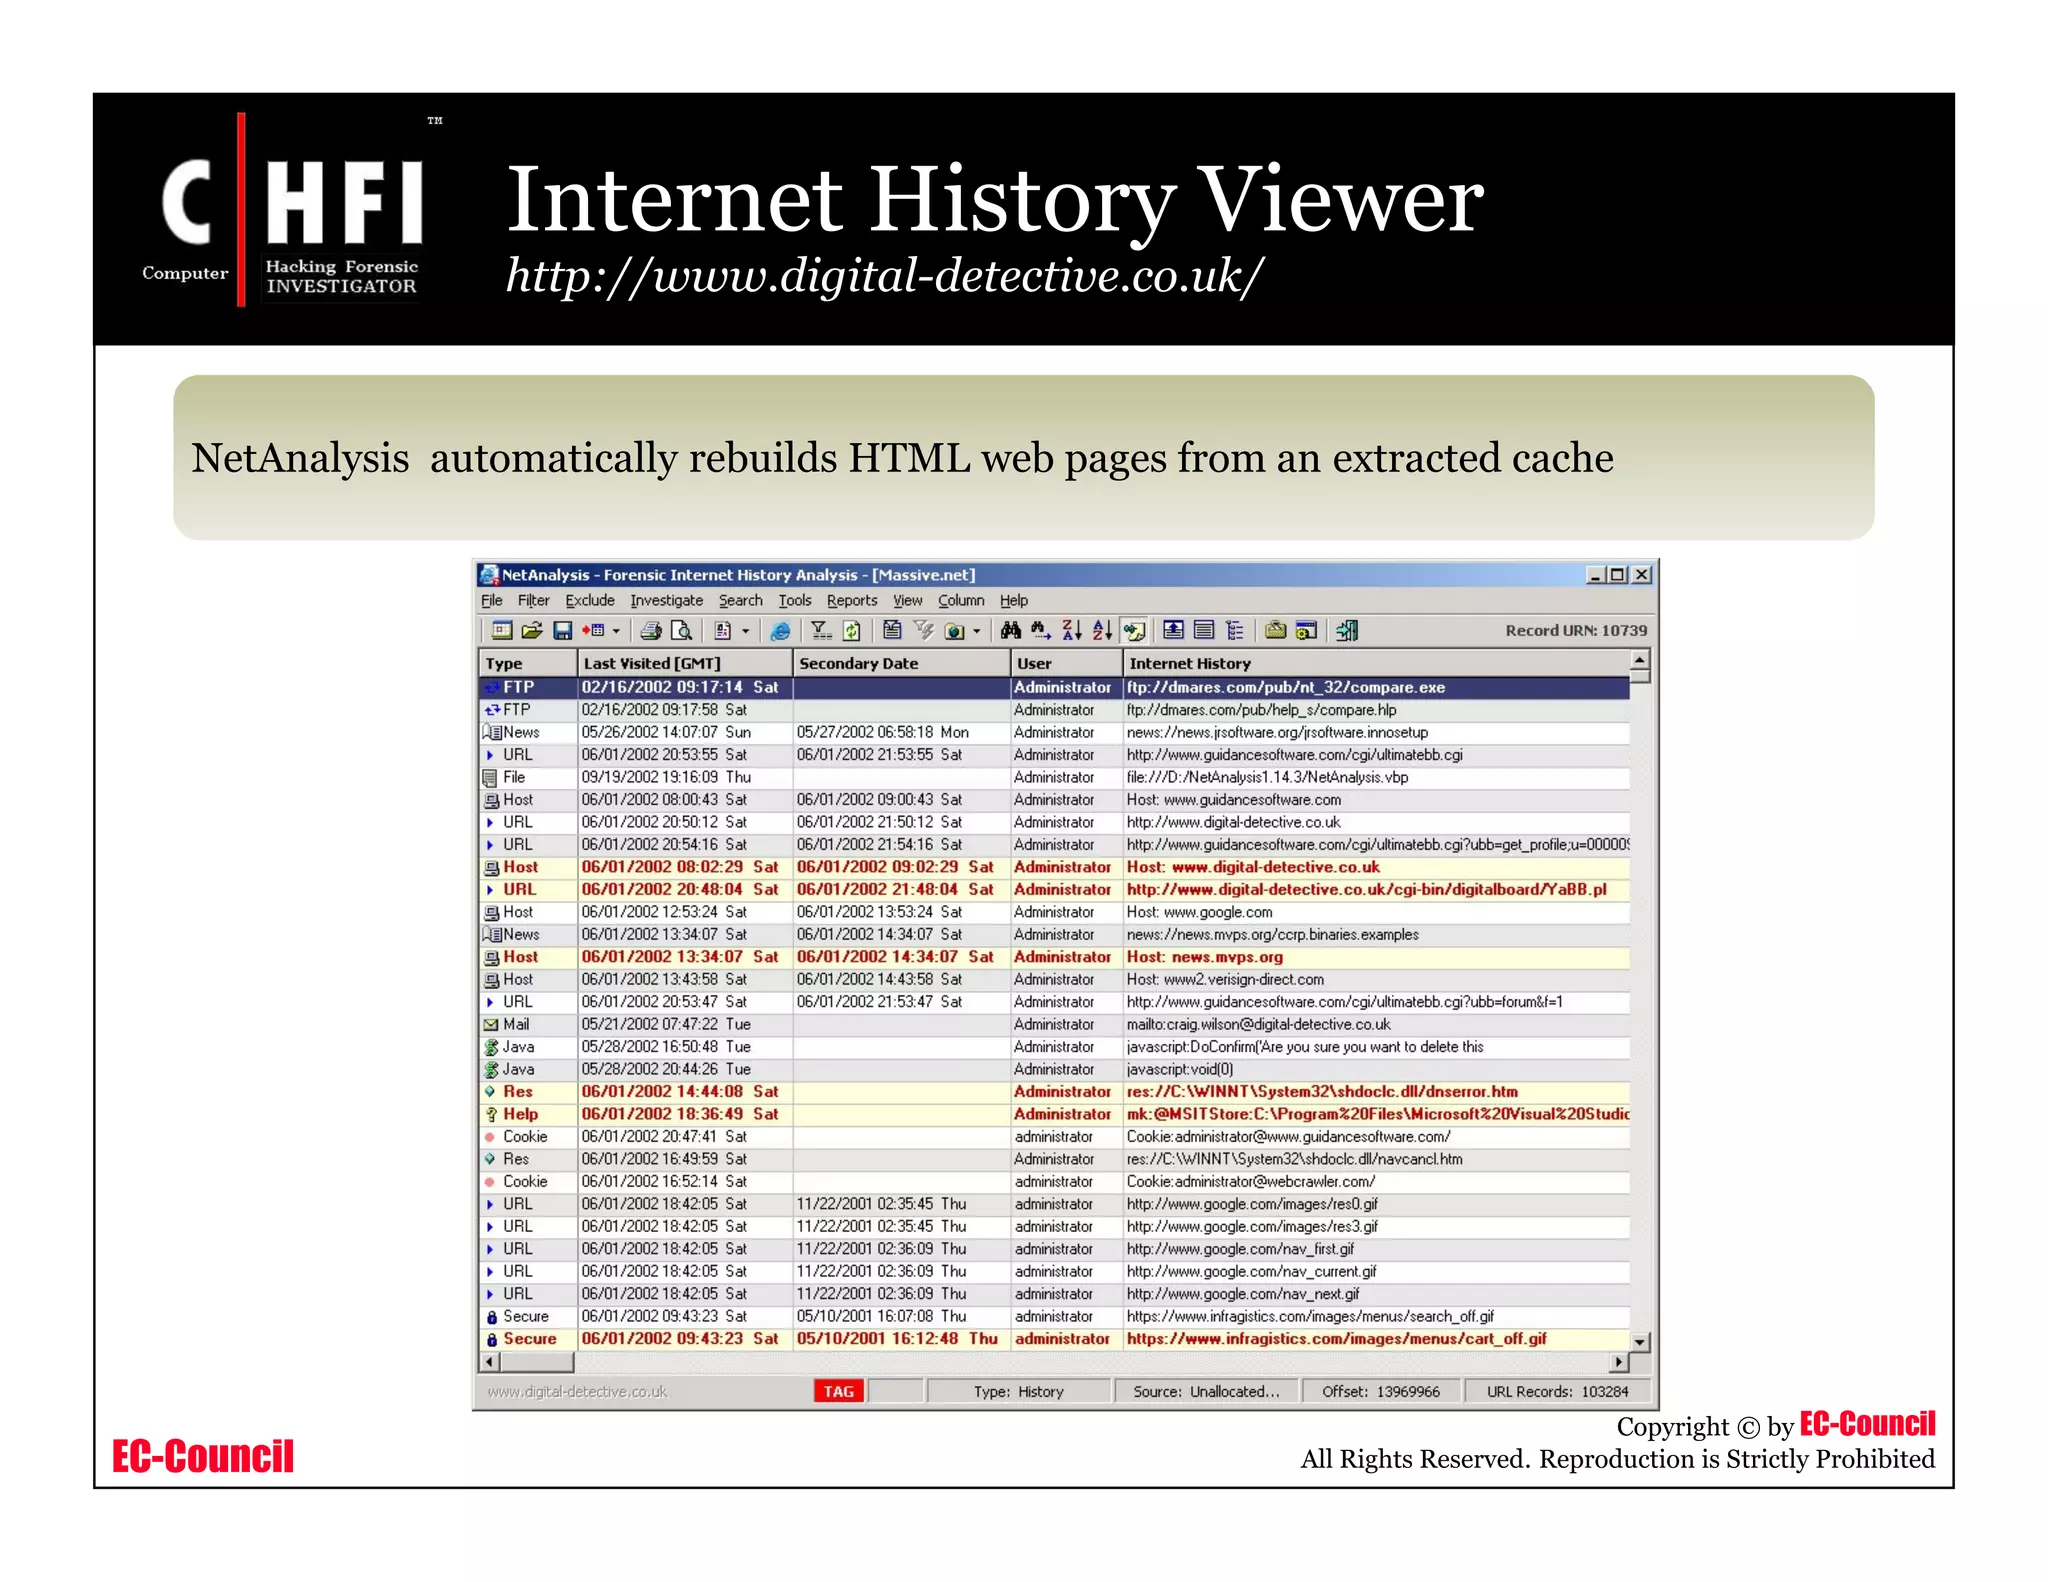Viewport: 2048px width, 1582px height.
Task: Click the save floppy disk icon
Action: coord(563,630)
